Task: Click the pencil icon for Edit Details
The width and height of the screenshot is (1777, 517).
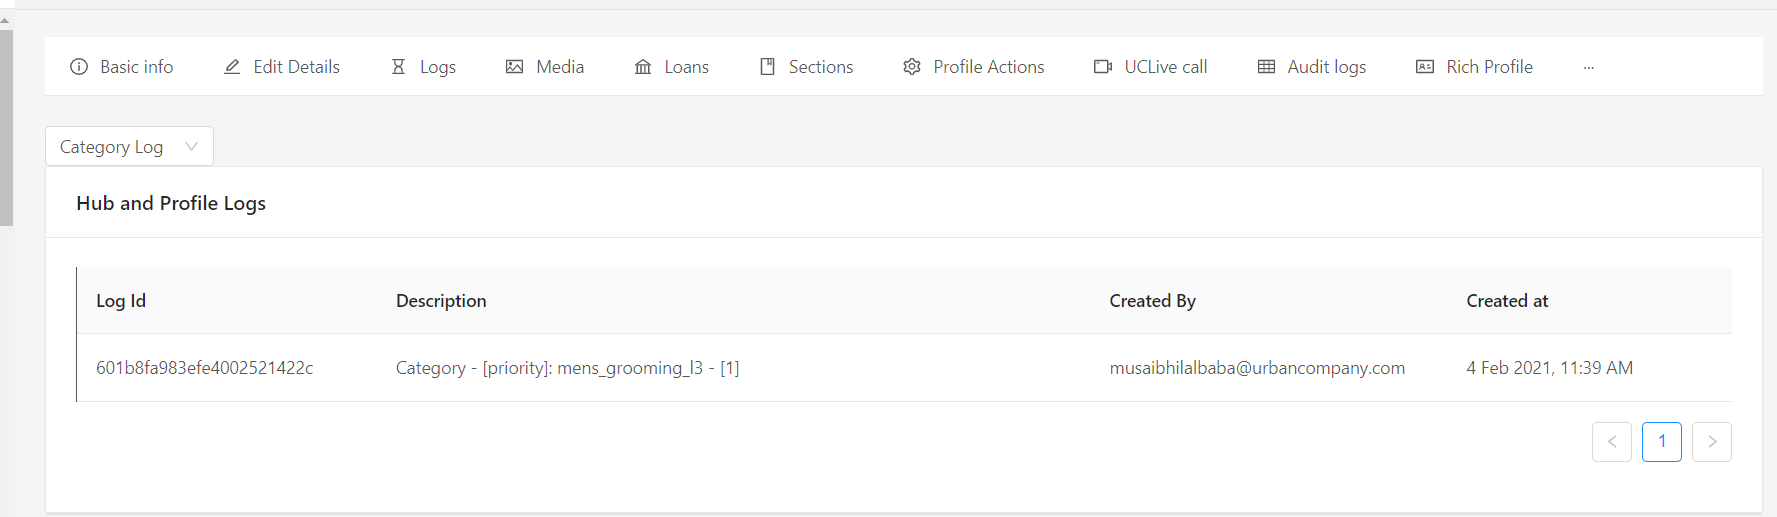Action: pyautogui.click(x=232, y=67)
